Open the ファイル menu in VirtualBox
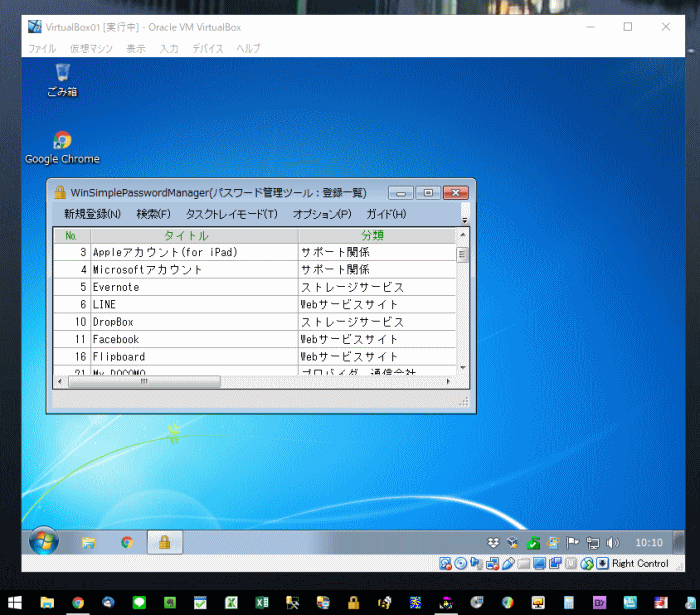Image resolution: width=700 pixels, height=615 pixels. pyautogui.click(x=42, y=48)
